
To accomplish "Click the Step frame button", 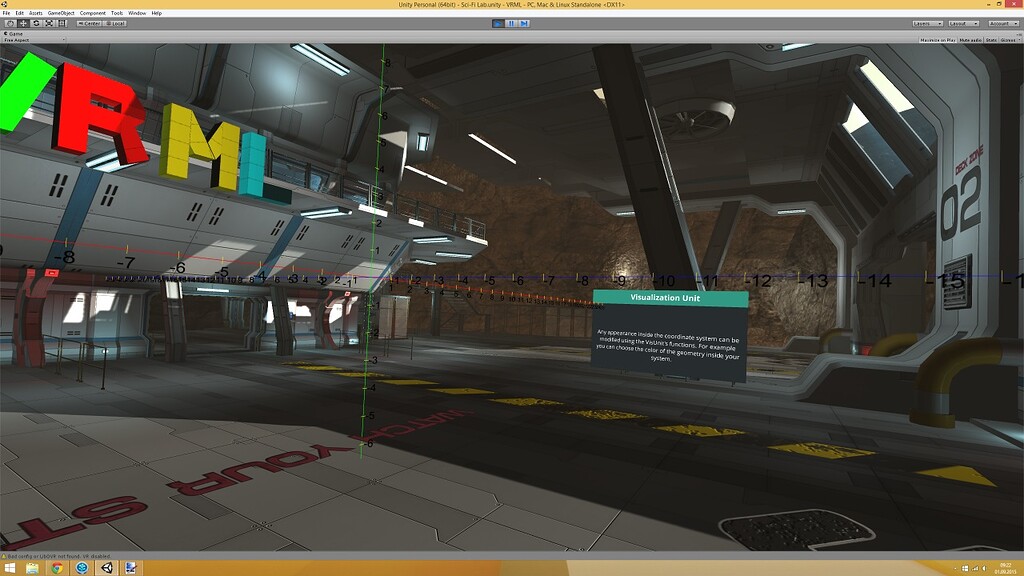I will coord(524,23).
